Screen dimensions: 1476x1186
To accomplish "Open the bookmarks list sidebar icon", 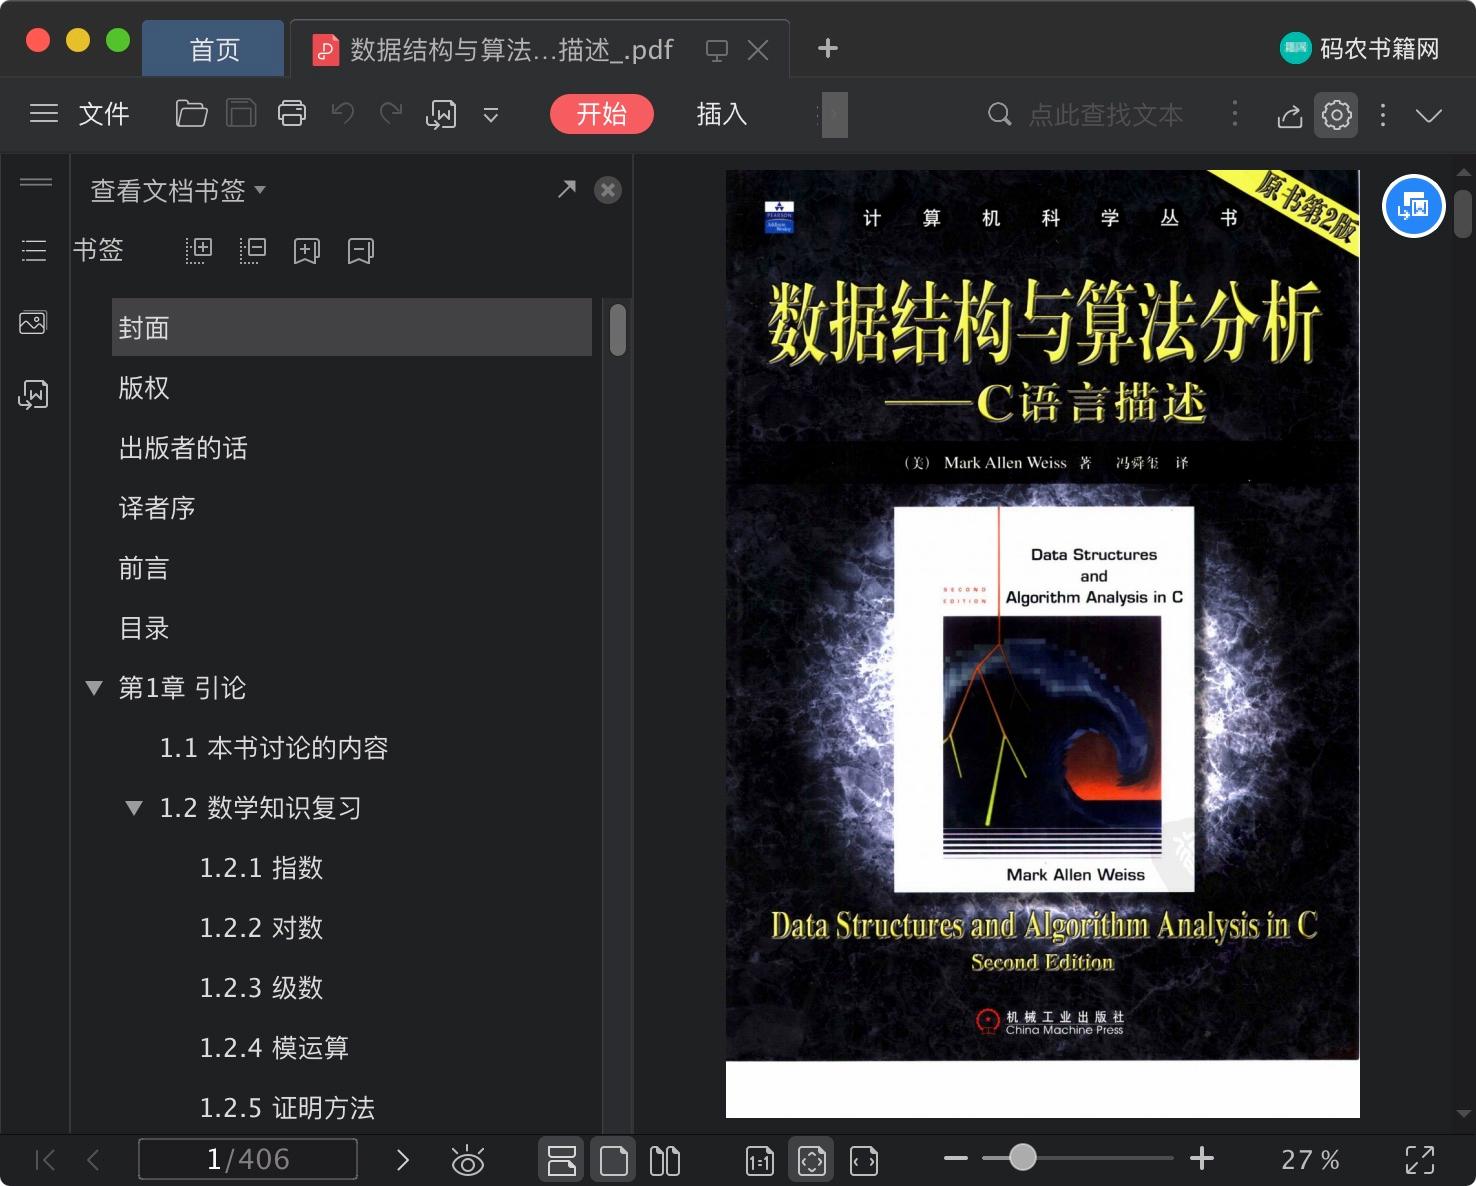I will pos(34,250).
